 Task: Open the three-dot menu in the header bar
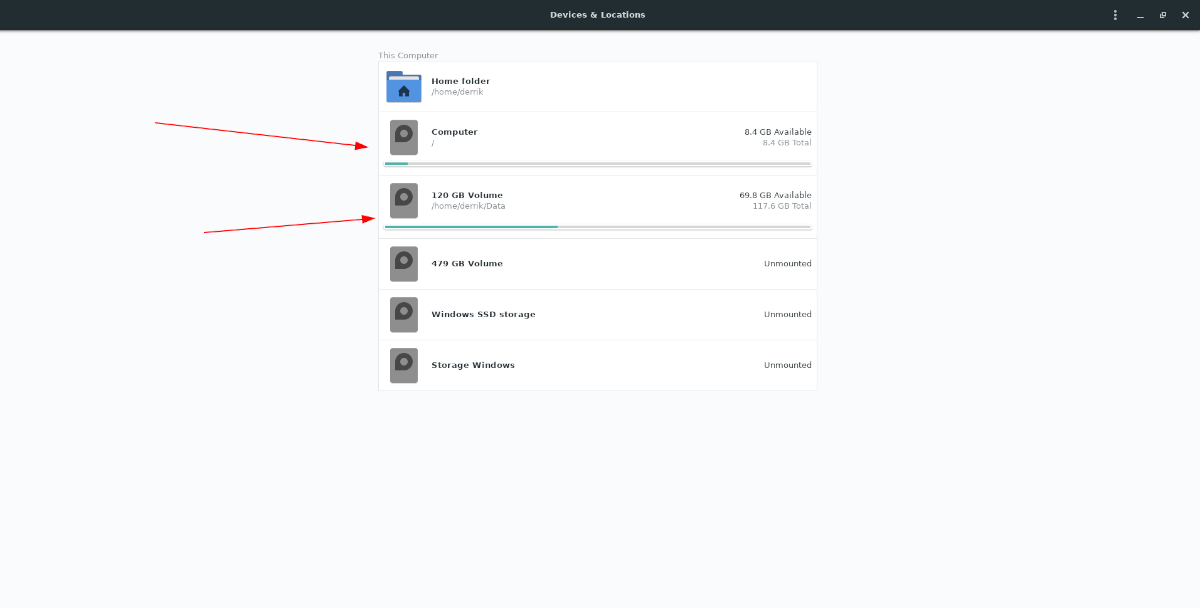coord(1115,15)
